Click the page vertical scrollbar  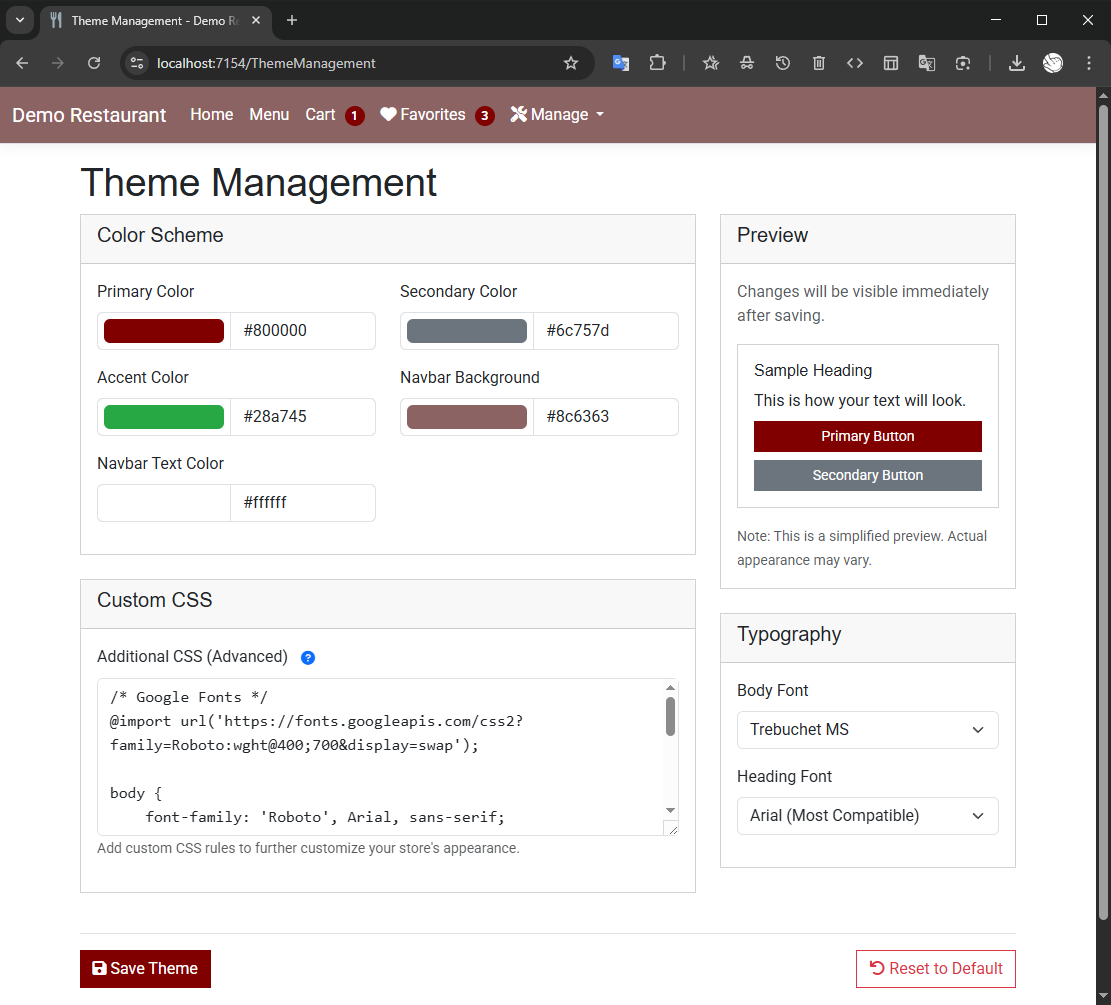(1103, 512)
